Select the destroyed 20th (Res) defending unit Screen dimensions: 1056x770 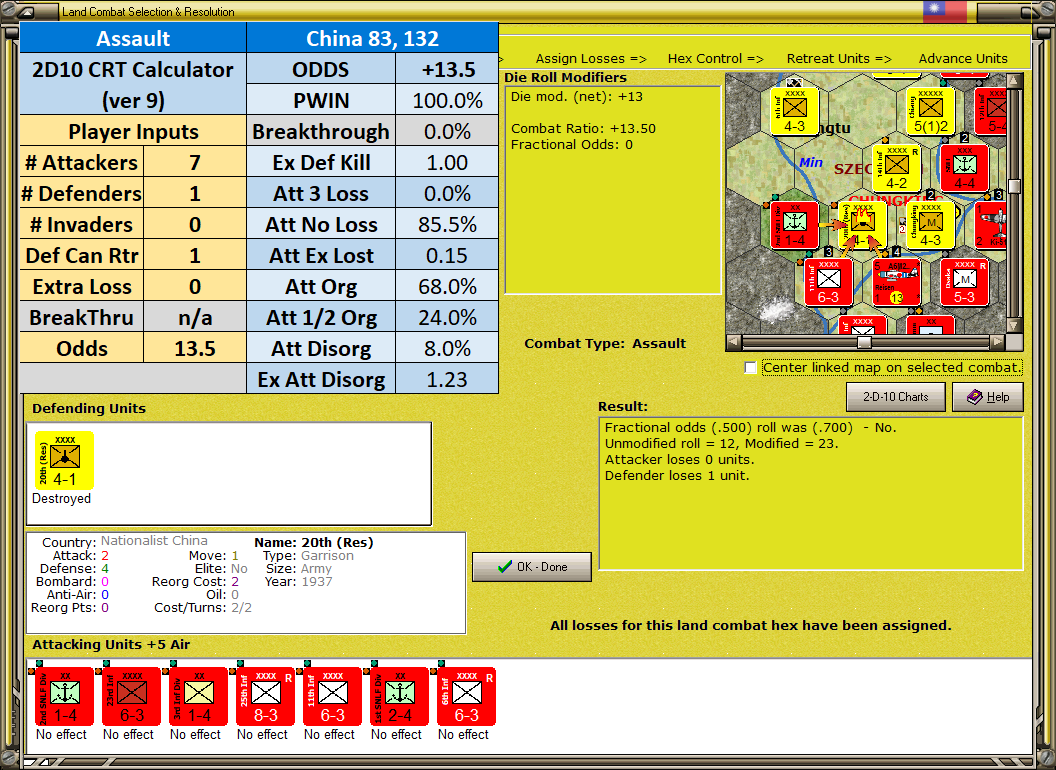coord(64,460)
